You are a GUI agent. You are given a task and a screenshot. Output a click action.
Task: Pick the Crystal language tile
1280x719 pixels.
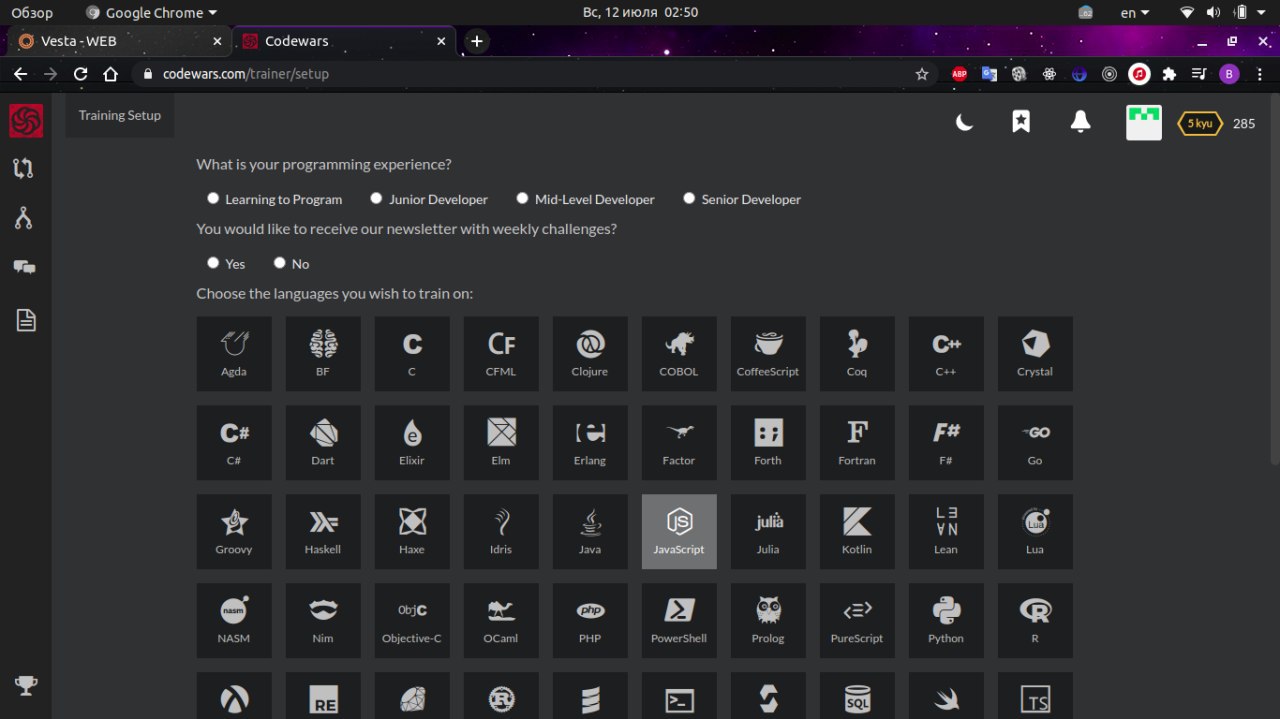click(1035, 354)
